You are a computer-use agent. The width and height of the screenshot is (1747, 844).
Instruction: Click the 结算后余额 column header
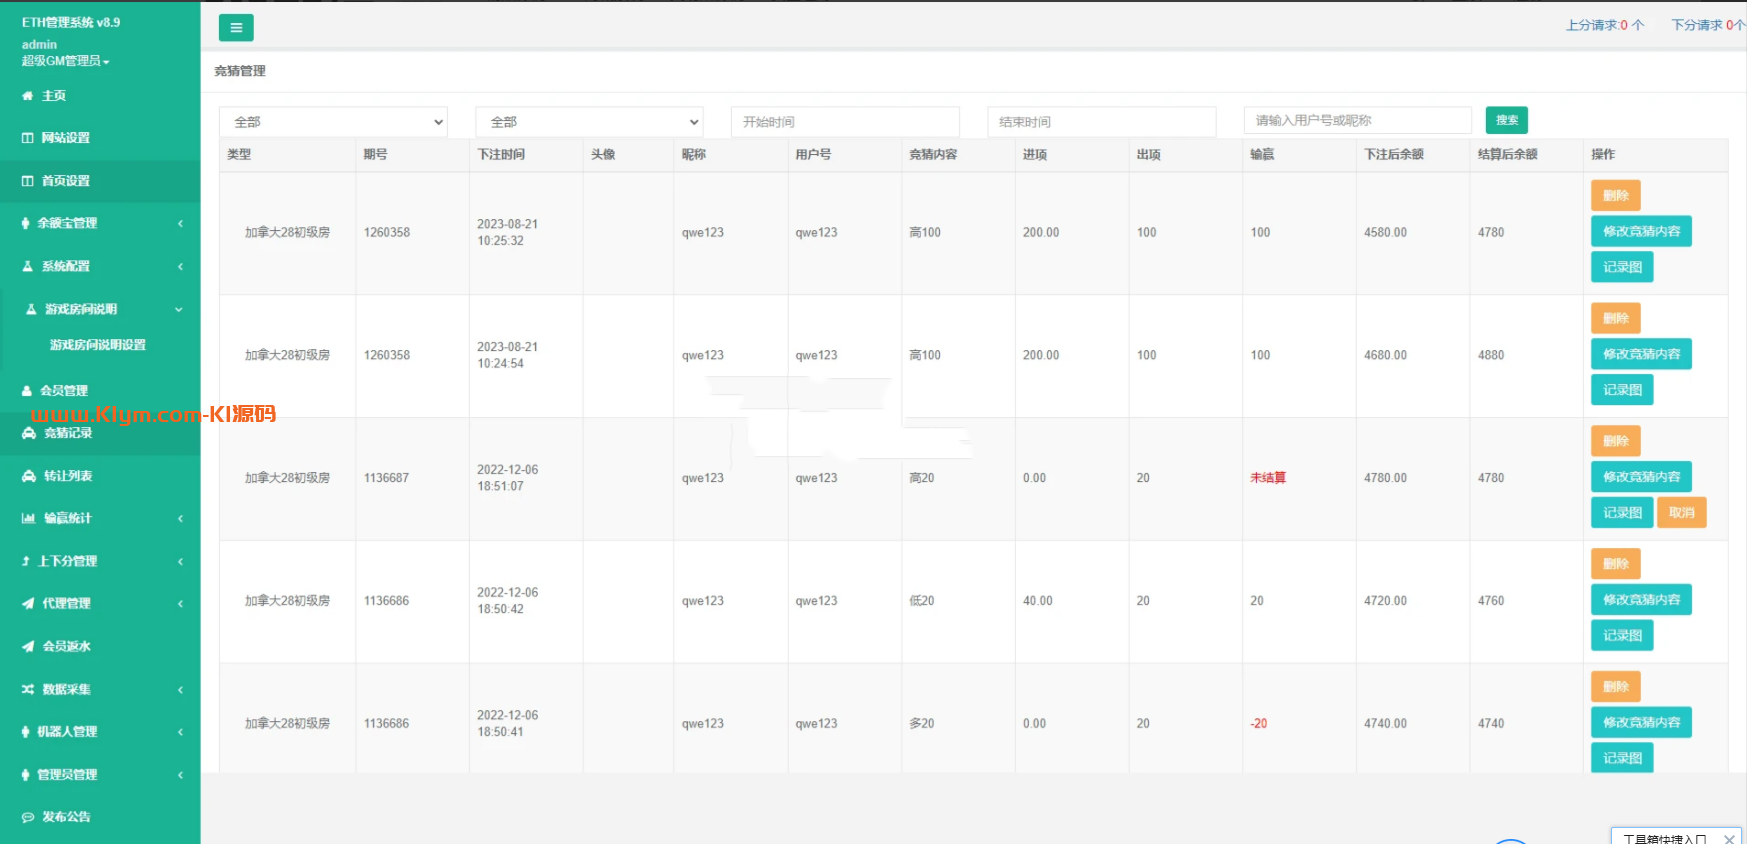pos(1508,155)
